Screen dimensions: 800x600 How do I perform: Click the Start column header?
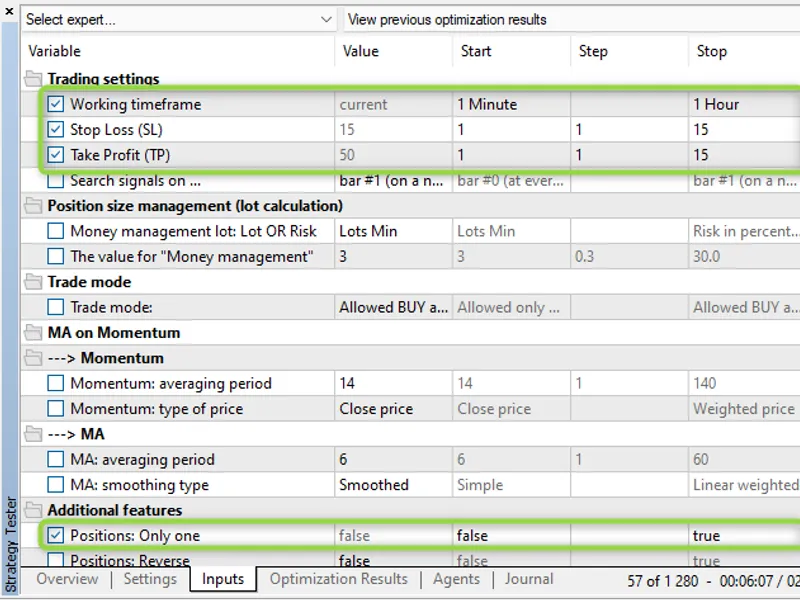(512, 51)
